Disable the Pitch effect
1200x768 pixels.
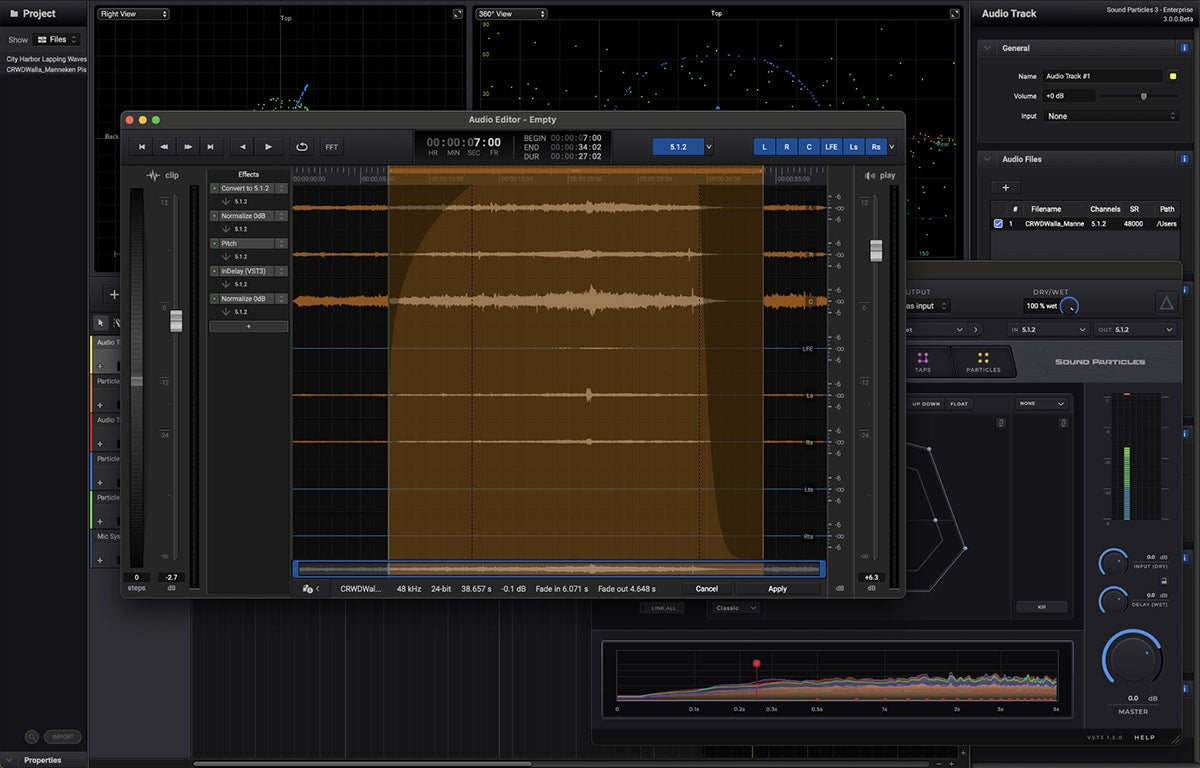tap(214, 243)
